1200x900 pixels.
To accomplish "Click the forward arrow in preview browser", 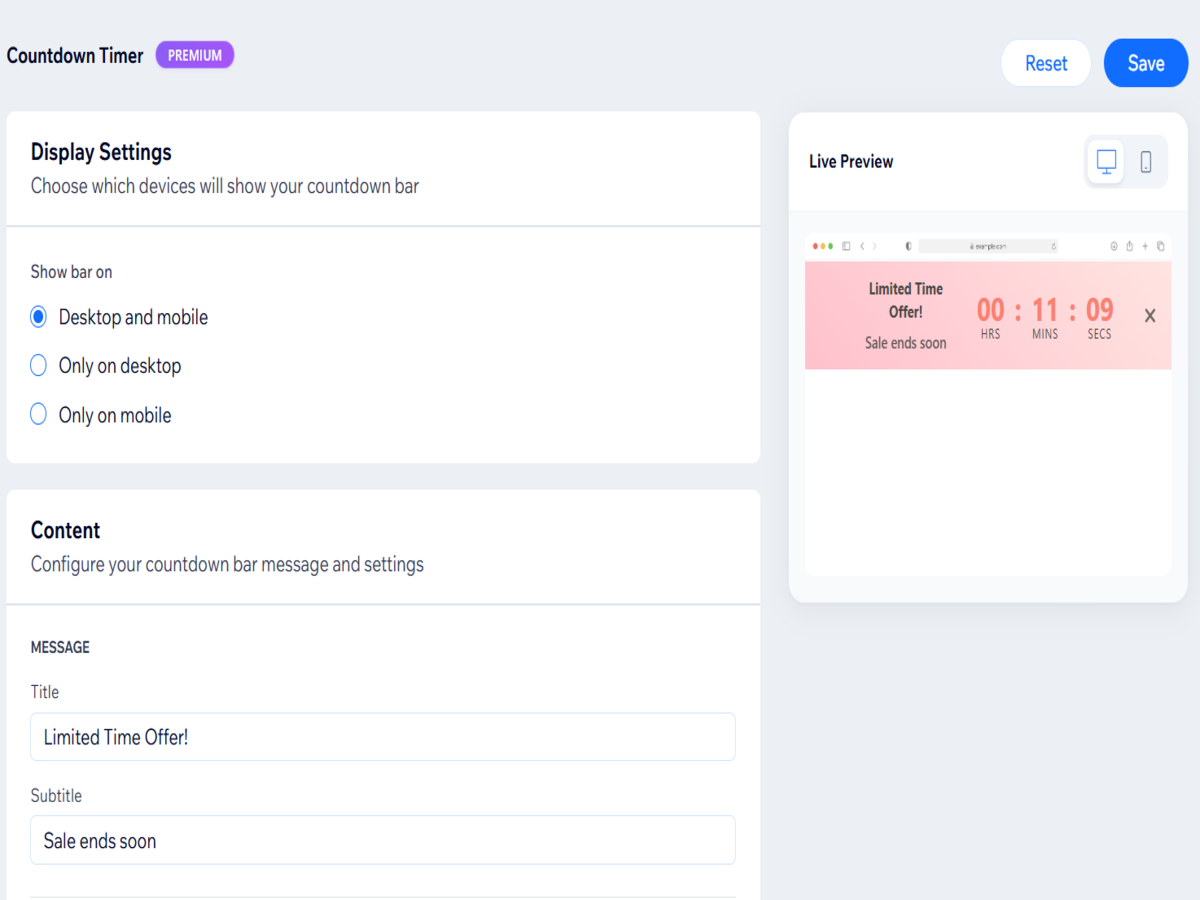I will [875, 246].
